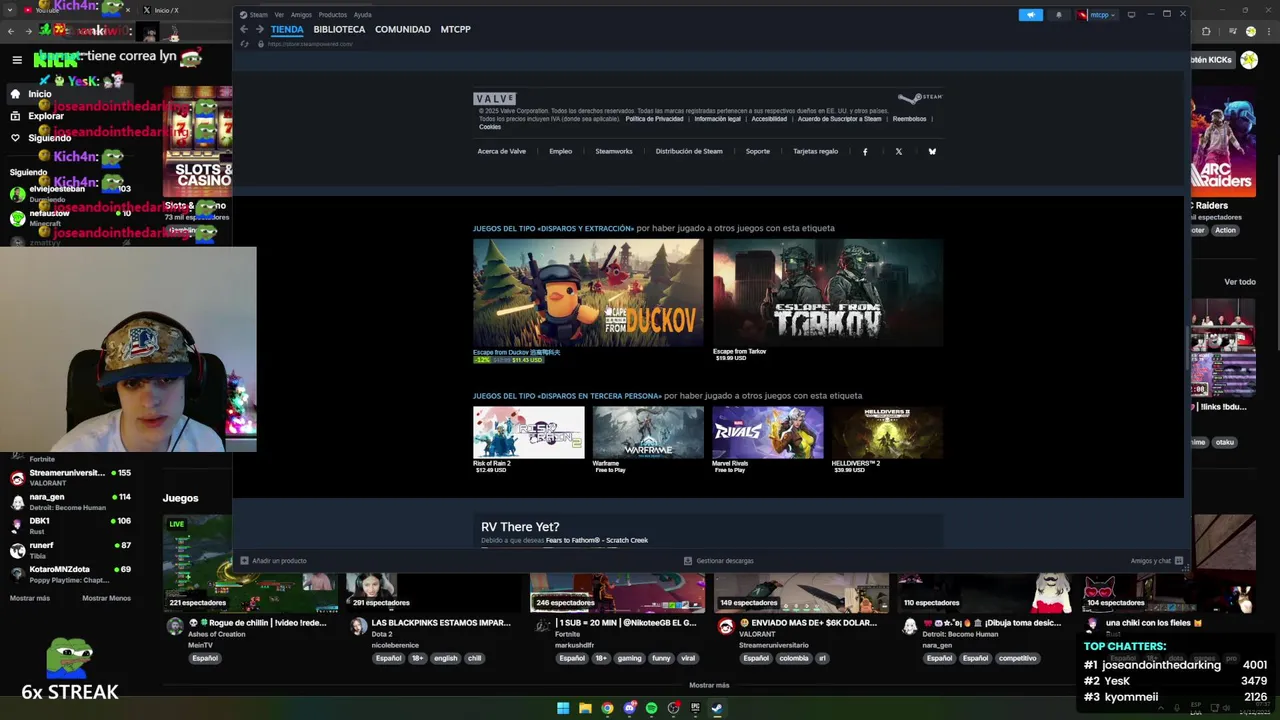This screenshot has height=720, width=1280.
Task: Open Risk of Rain 2 capsule
Action: [529, 432]
